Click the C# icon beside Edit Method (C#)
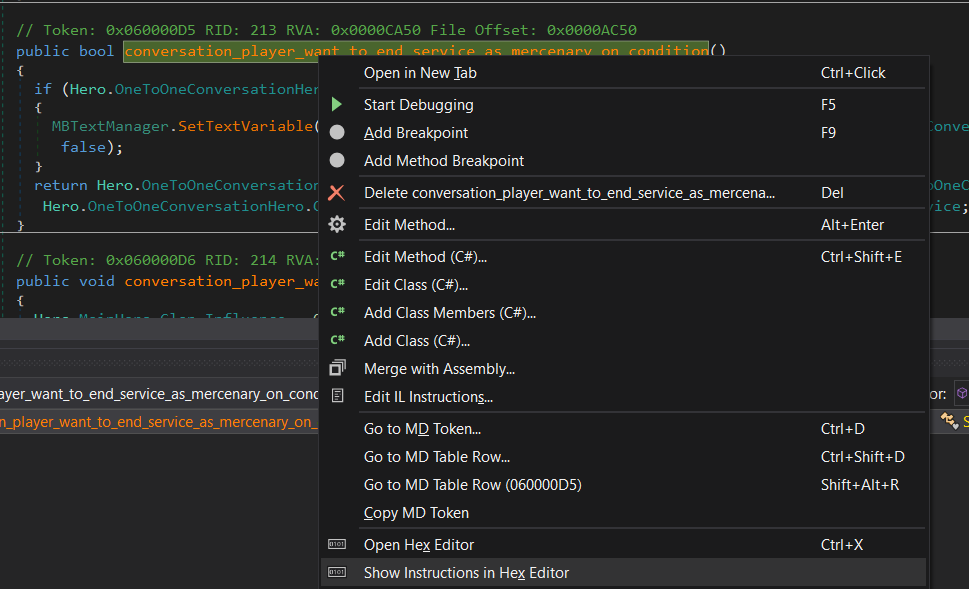The height and width of the screenshot is (589, 969). point(337,256)
